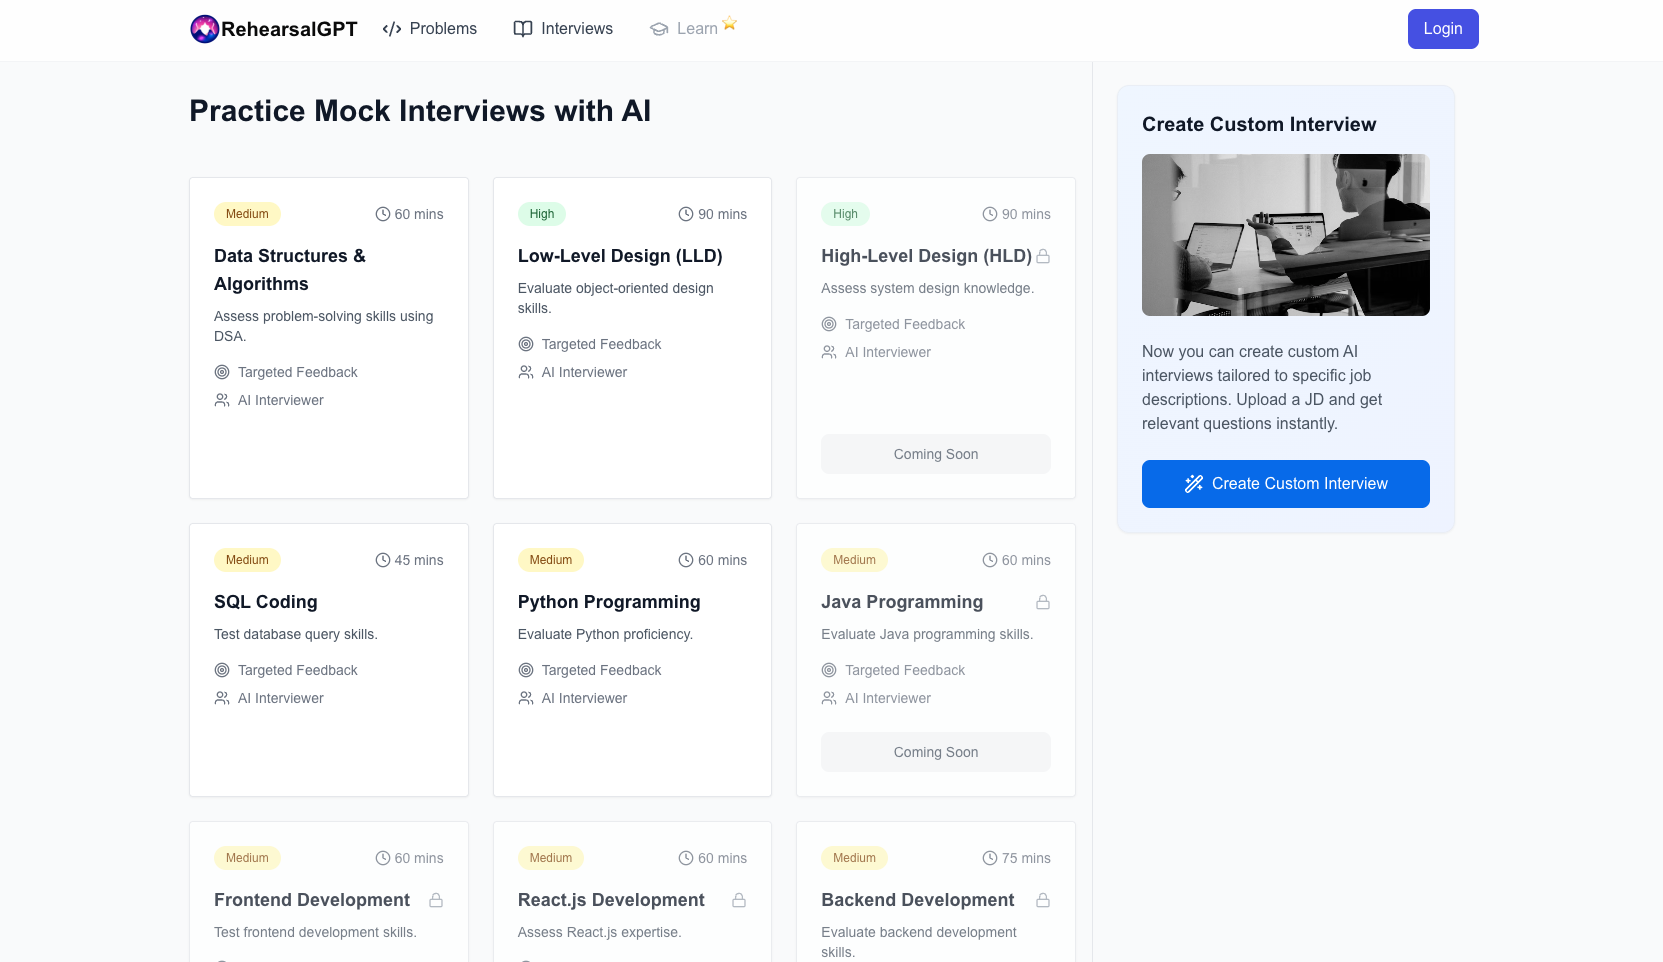The width and height of the screenshot is (1663, 962).
Task: Click the lock icon on Backend Development card
Action: 1043,900
